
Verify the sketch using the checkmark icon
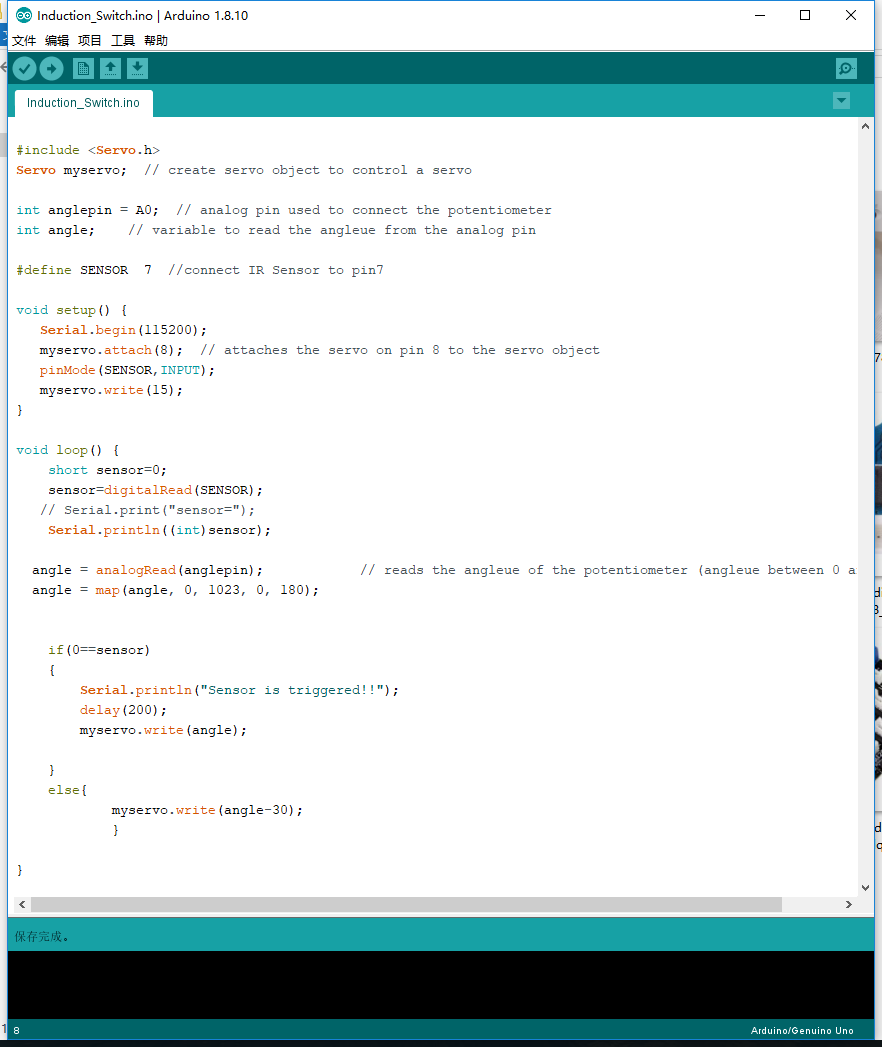tap(24, 68)
